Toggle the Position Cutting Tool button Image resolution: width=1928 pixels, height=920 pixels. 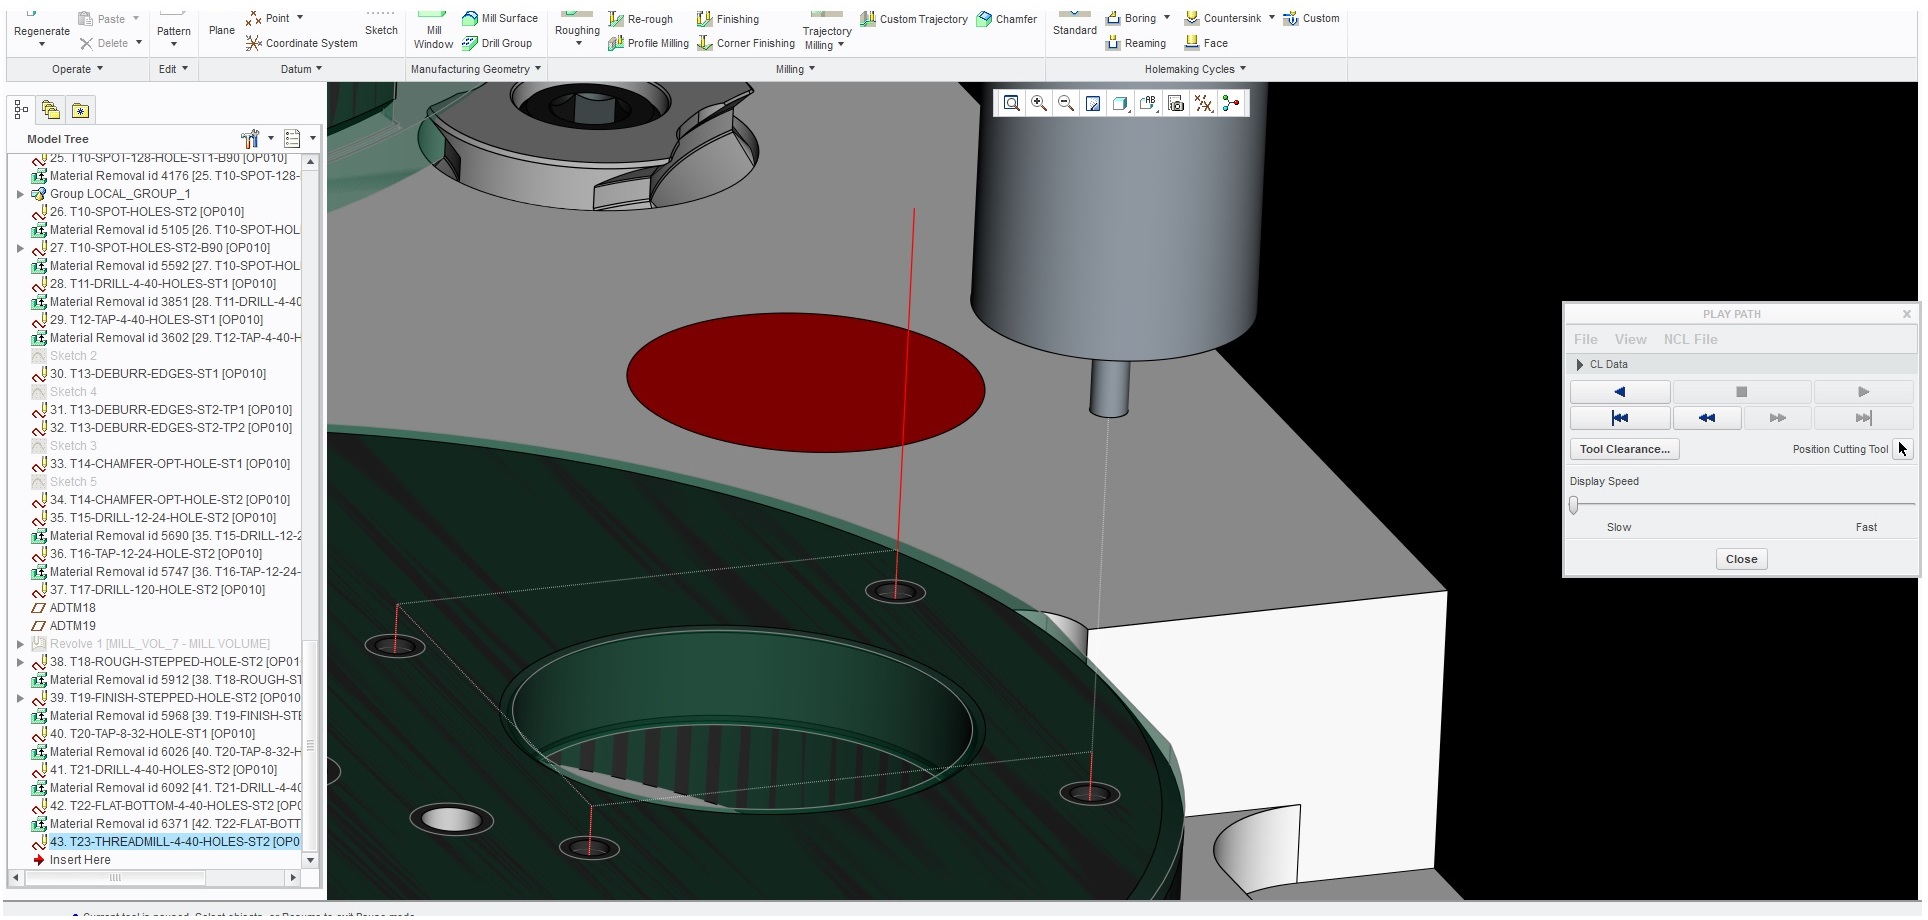tap(1902, 449)
